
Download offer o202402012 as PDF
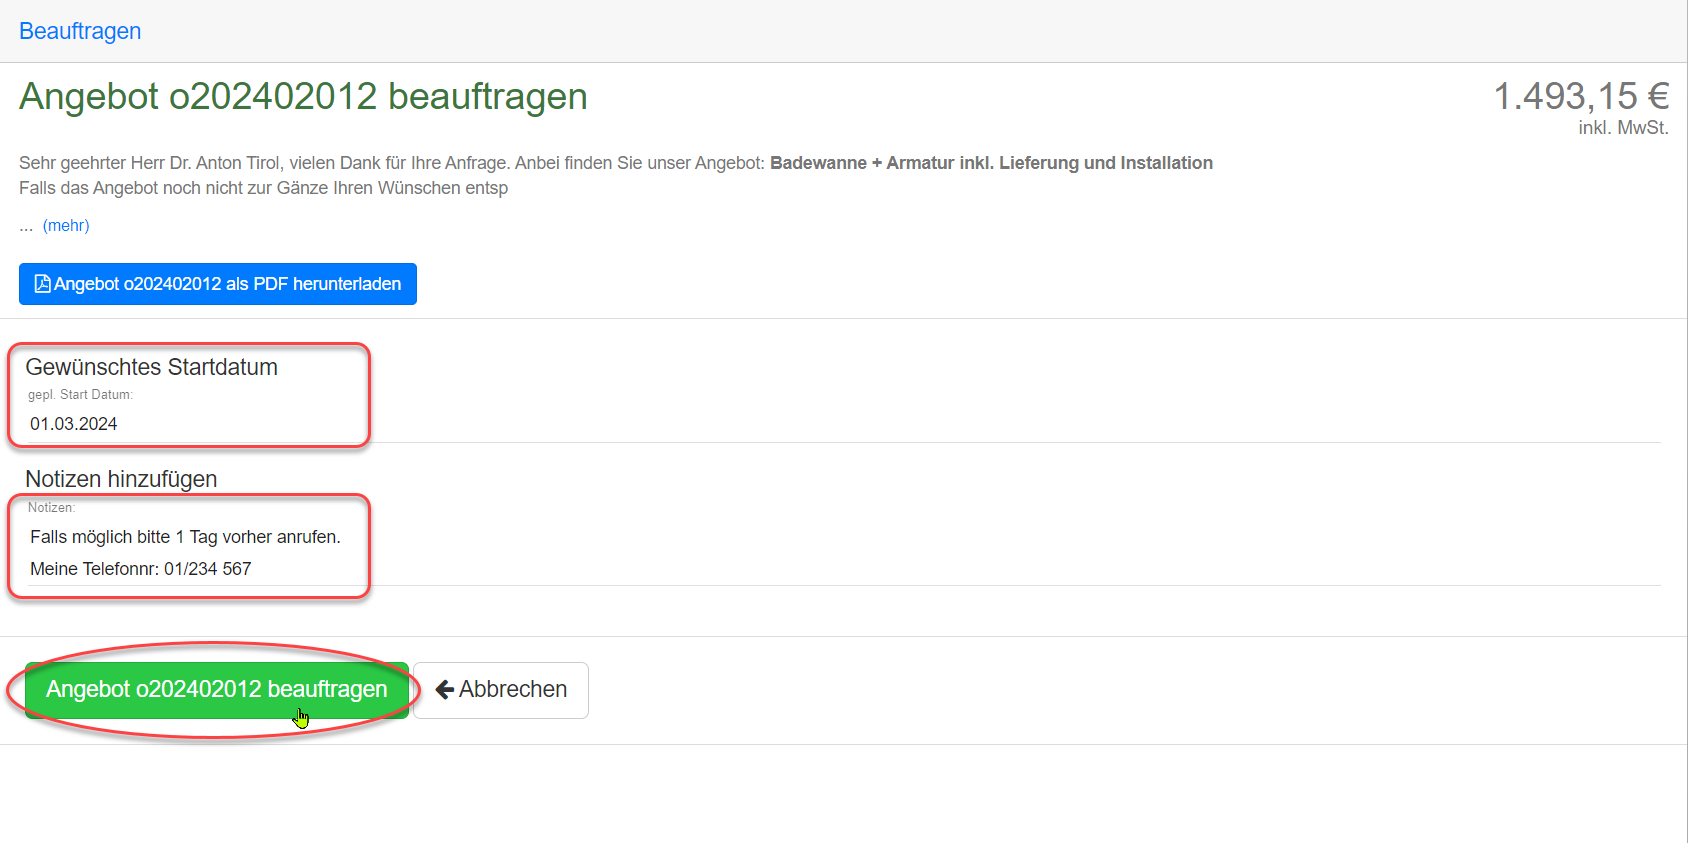pos(218,284)
